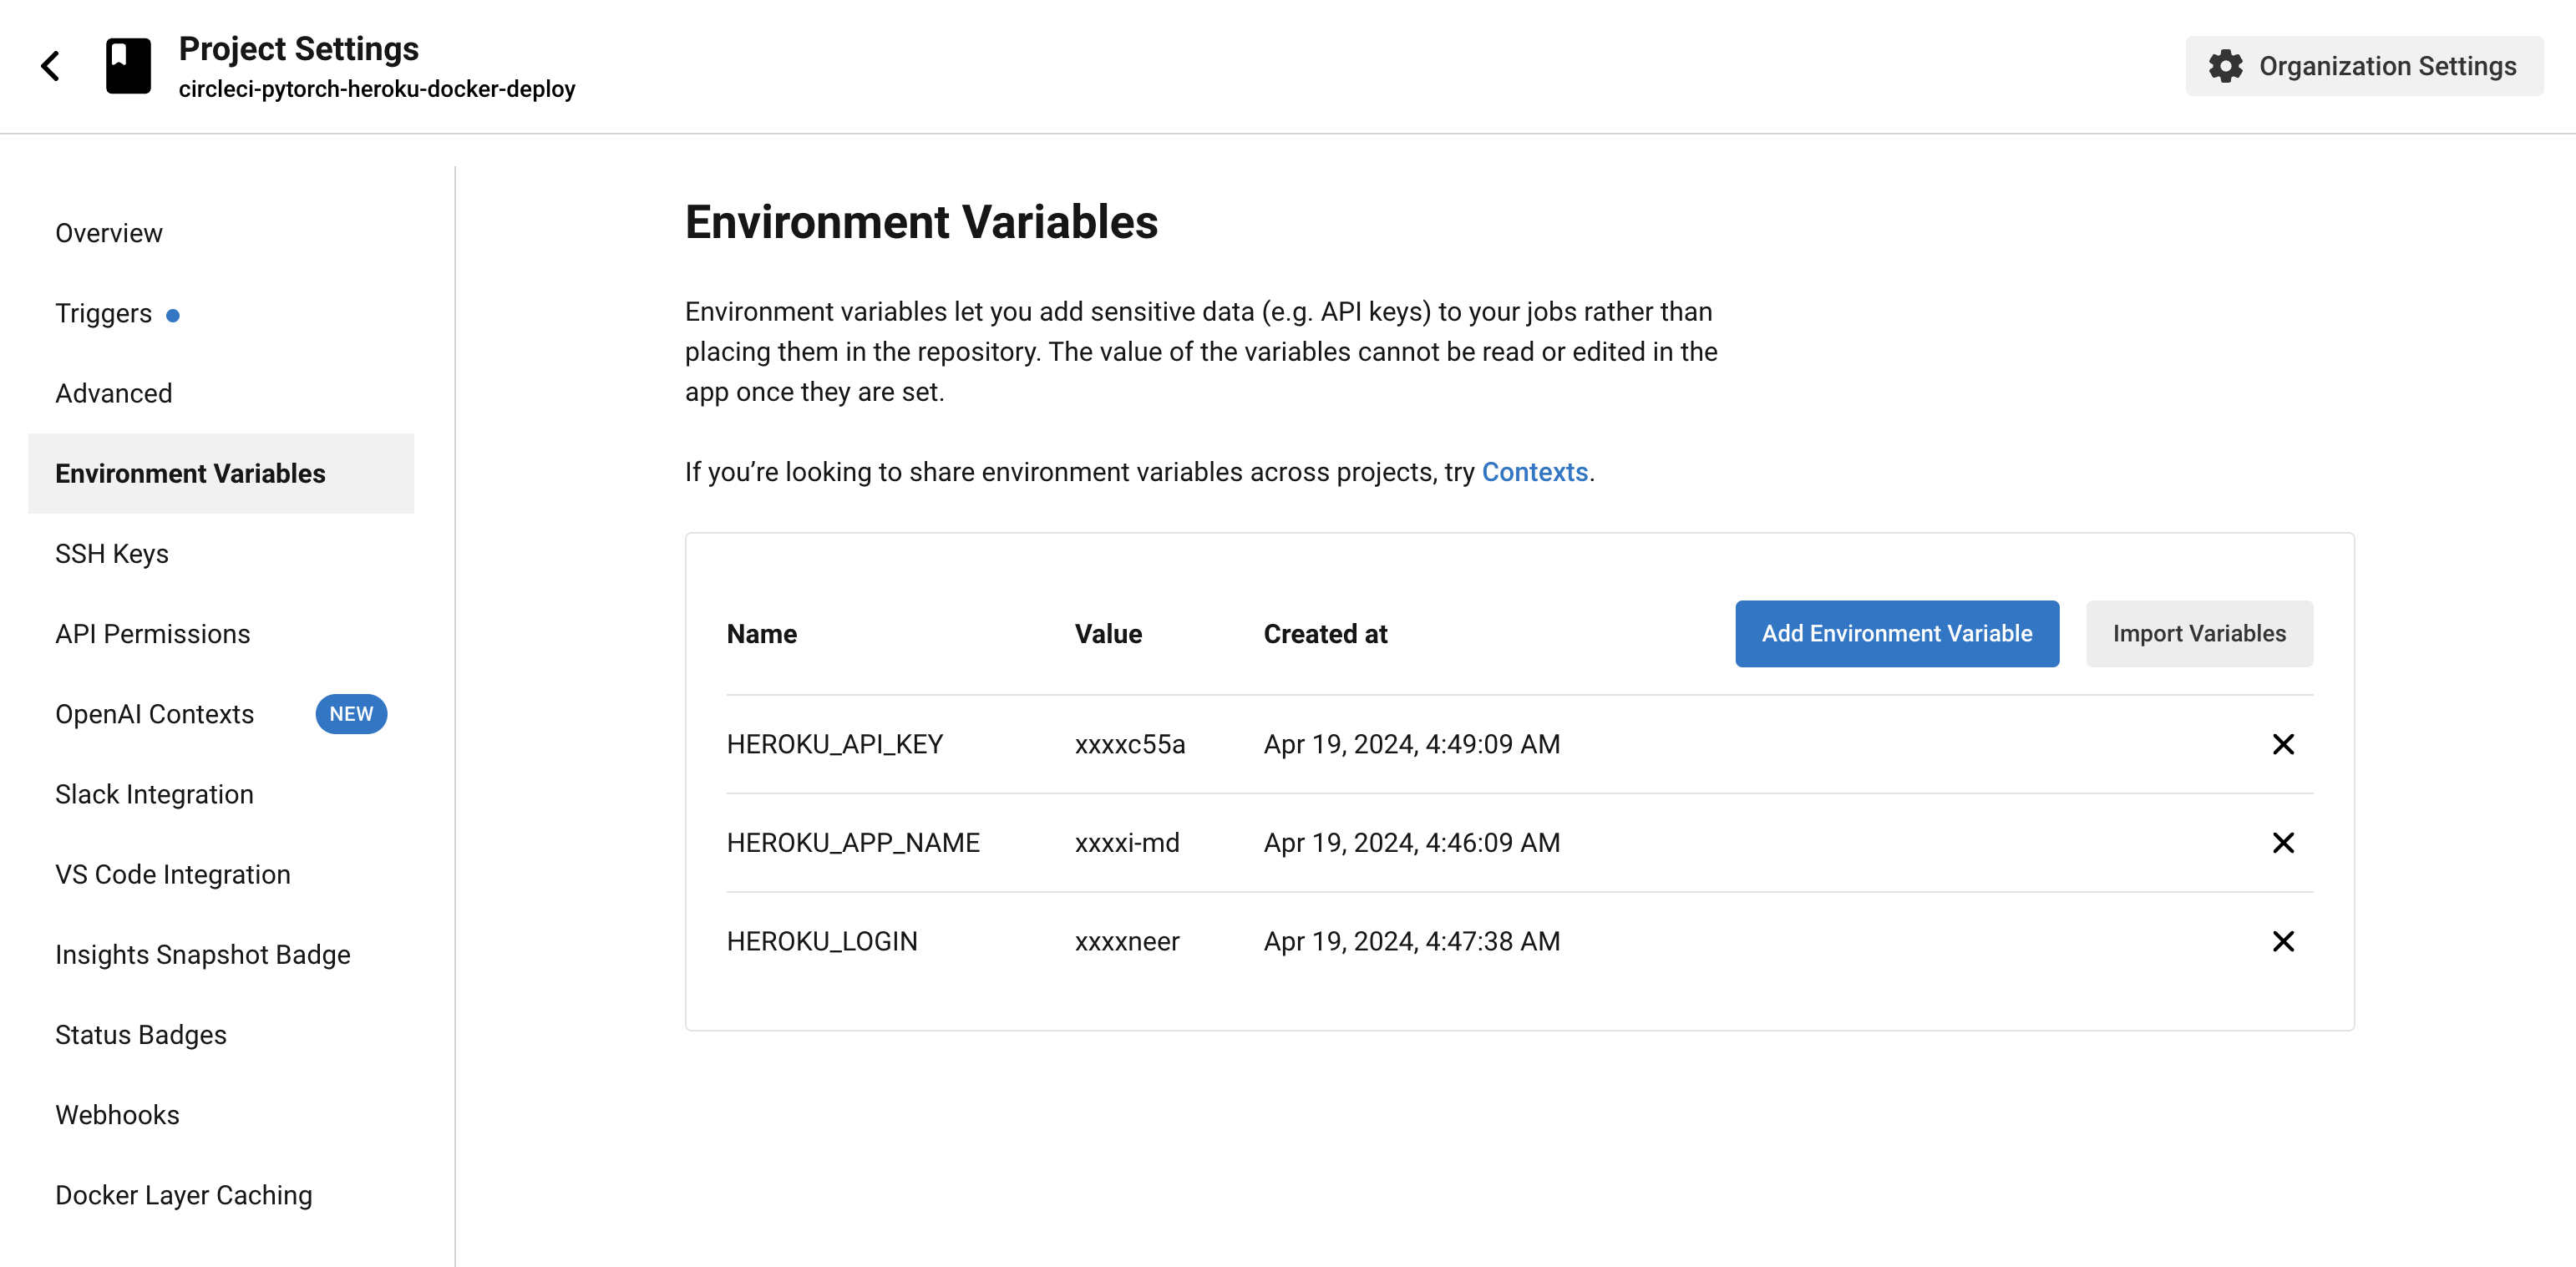Open the Status Badges section
Viewport: 2576px width, 1267px height.
(x=140, y=1034)
